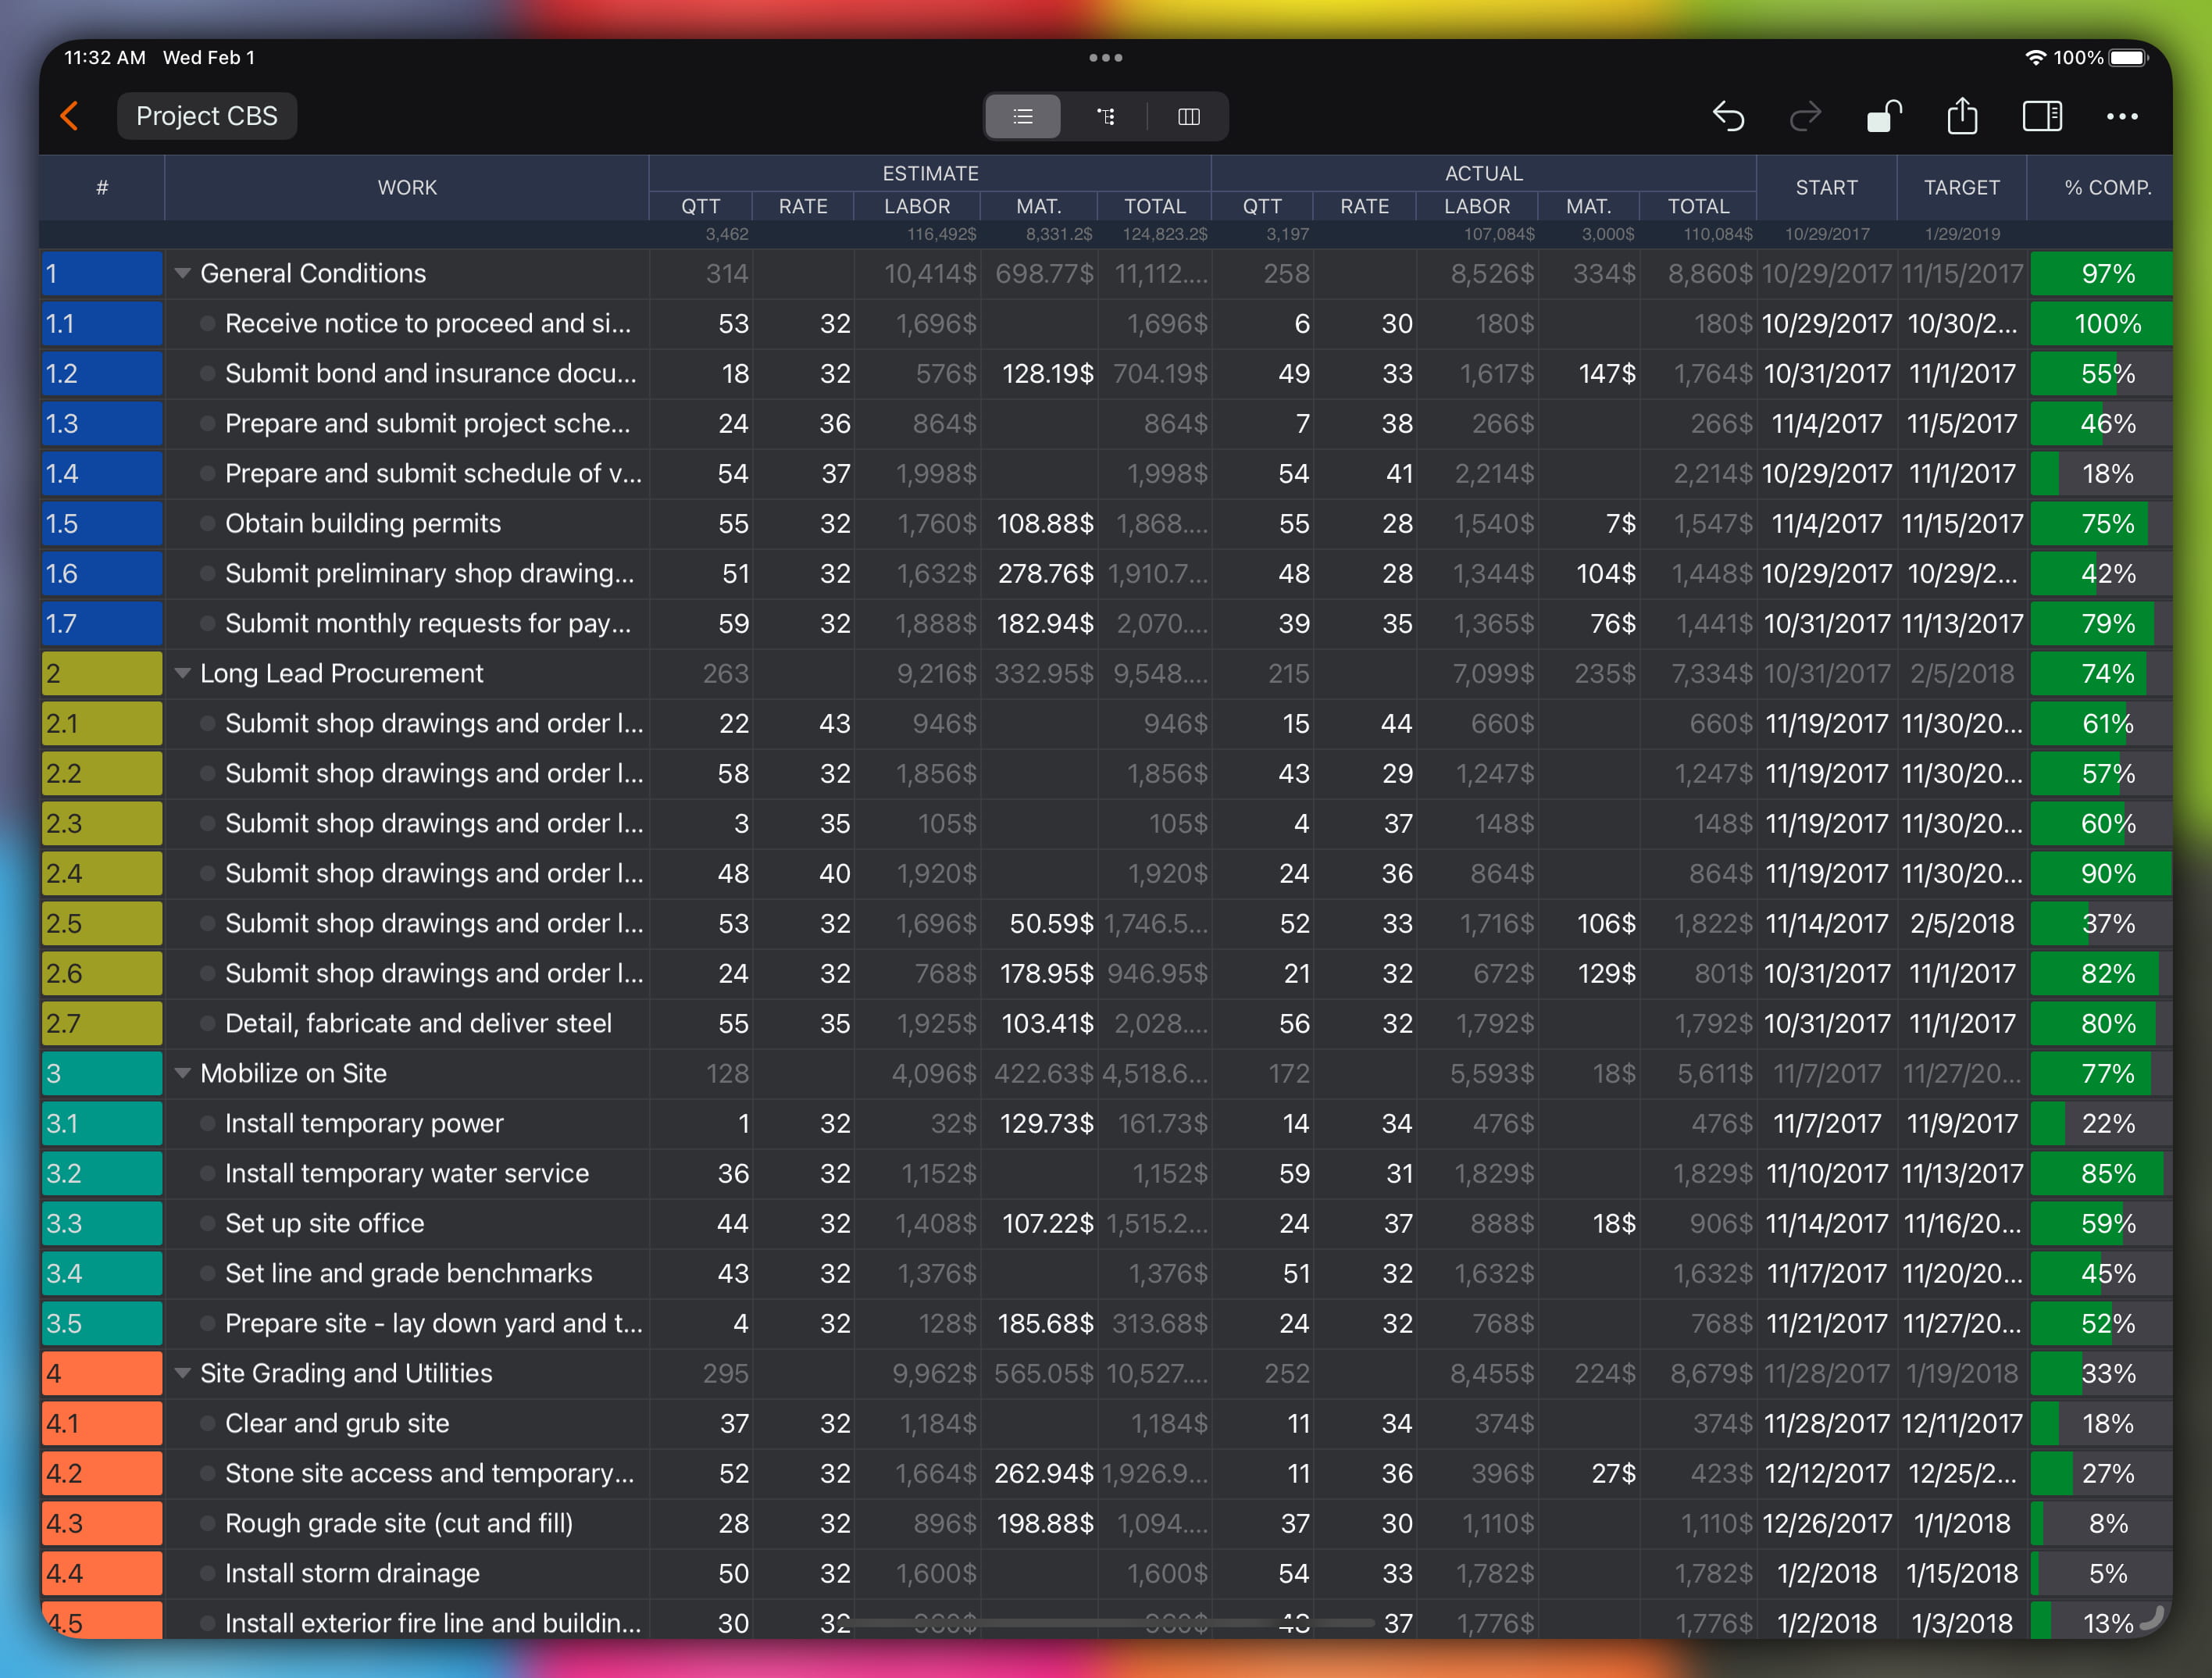Click the undo arrow icon
This screenshot has width=2212, height=1678.
[x=1728, y=116]
